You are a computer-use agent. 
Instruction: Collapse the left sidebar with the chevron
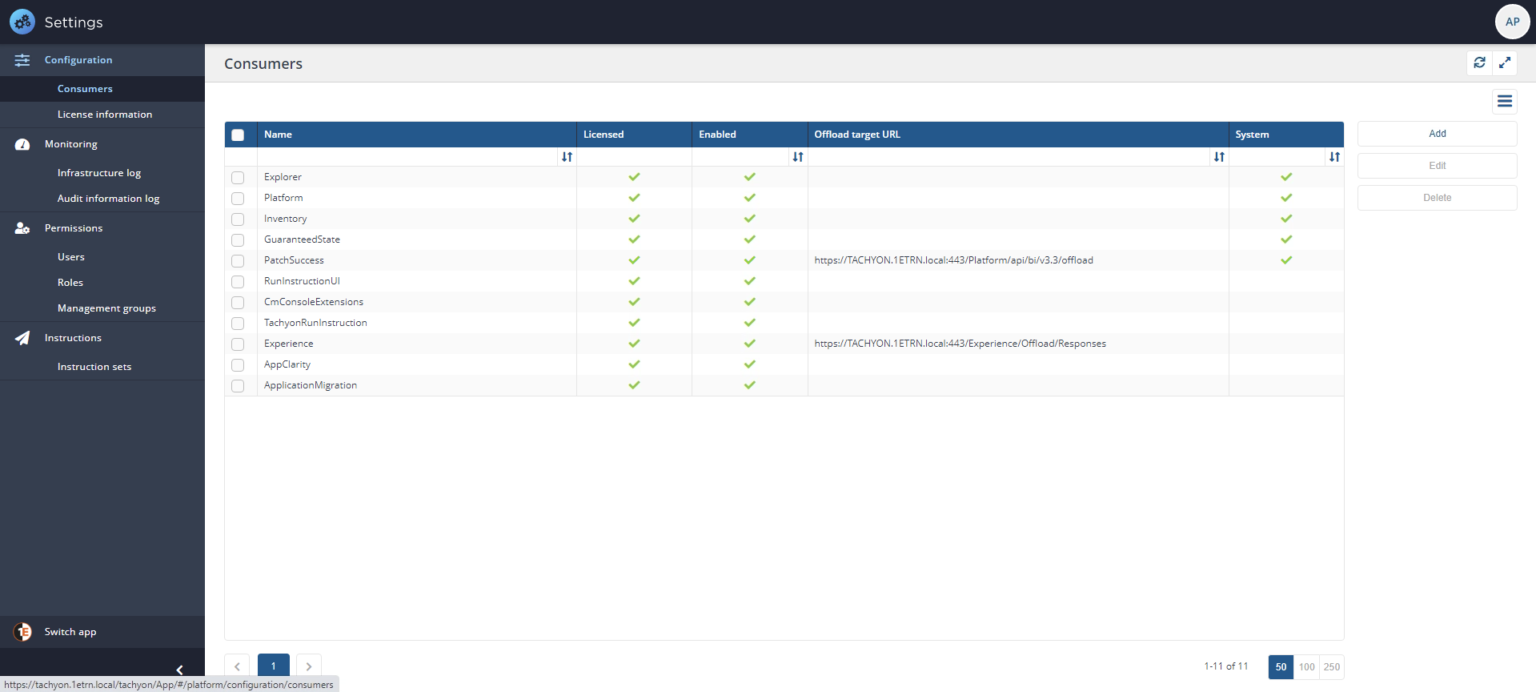click(x=179, y=670)
